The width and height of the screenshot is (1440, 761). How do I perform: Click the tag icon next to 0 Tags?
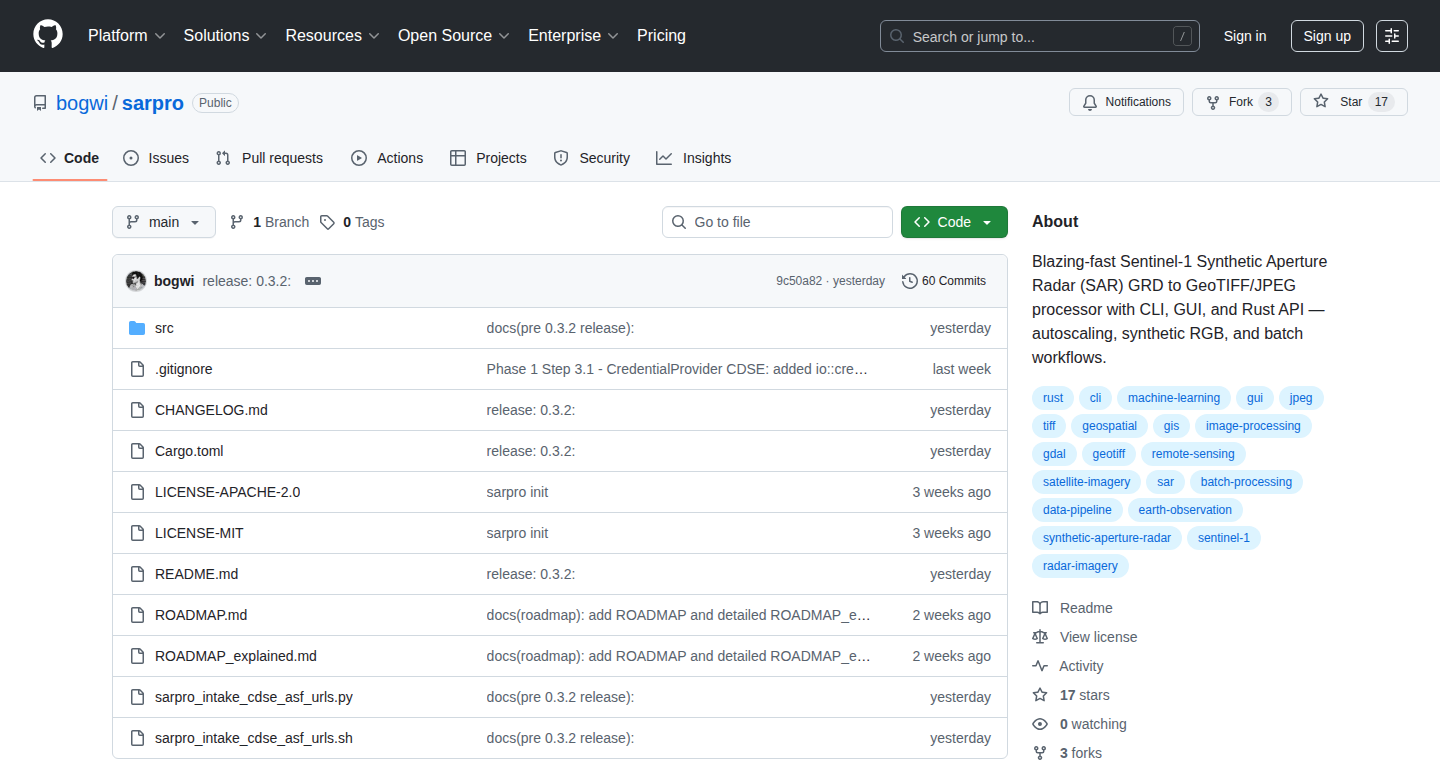coord(327,222)
